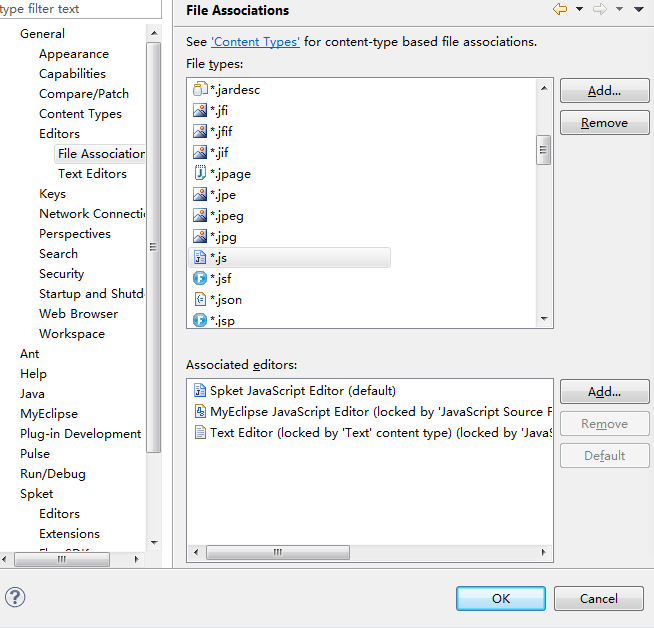Select Editors under General
654x628 pixels.
click(x=59, y=133)
